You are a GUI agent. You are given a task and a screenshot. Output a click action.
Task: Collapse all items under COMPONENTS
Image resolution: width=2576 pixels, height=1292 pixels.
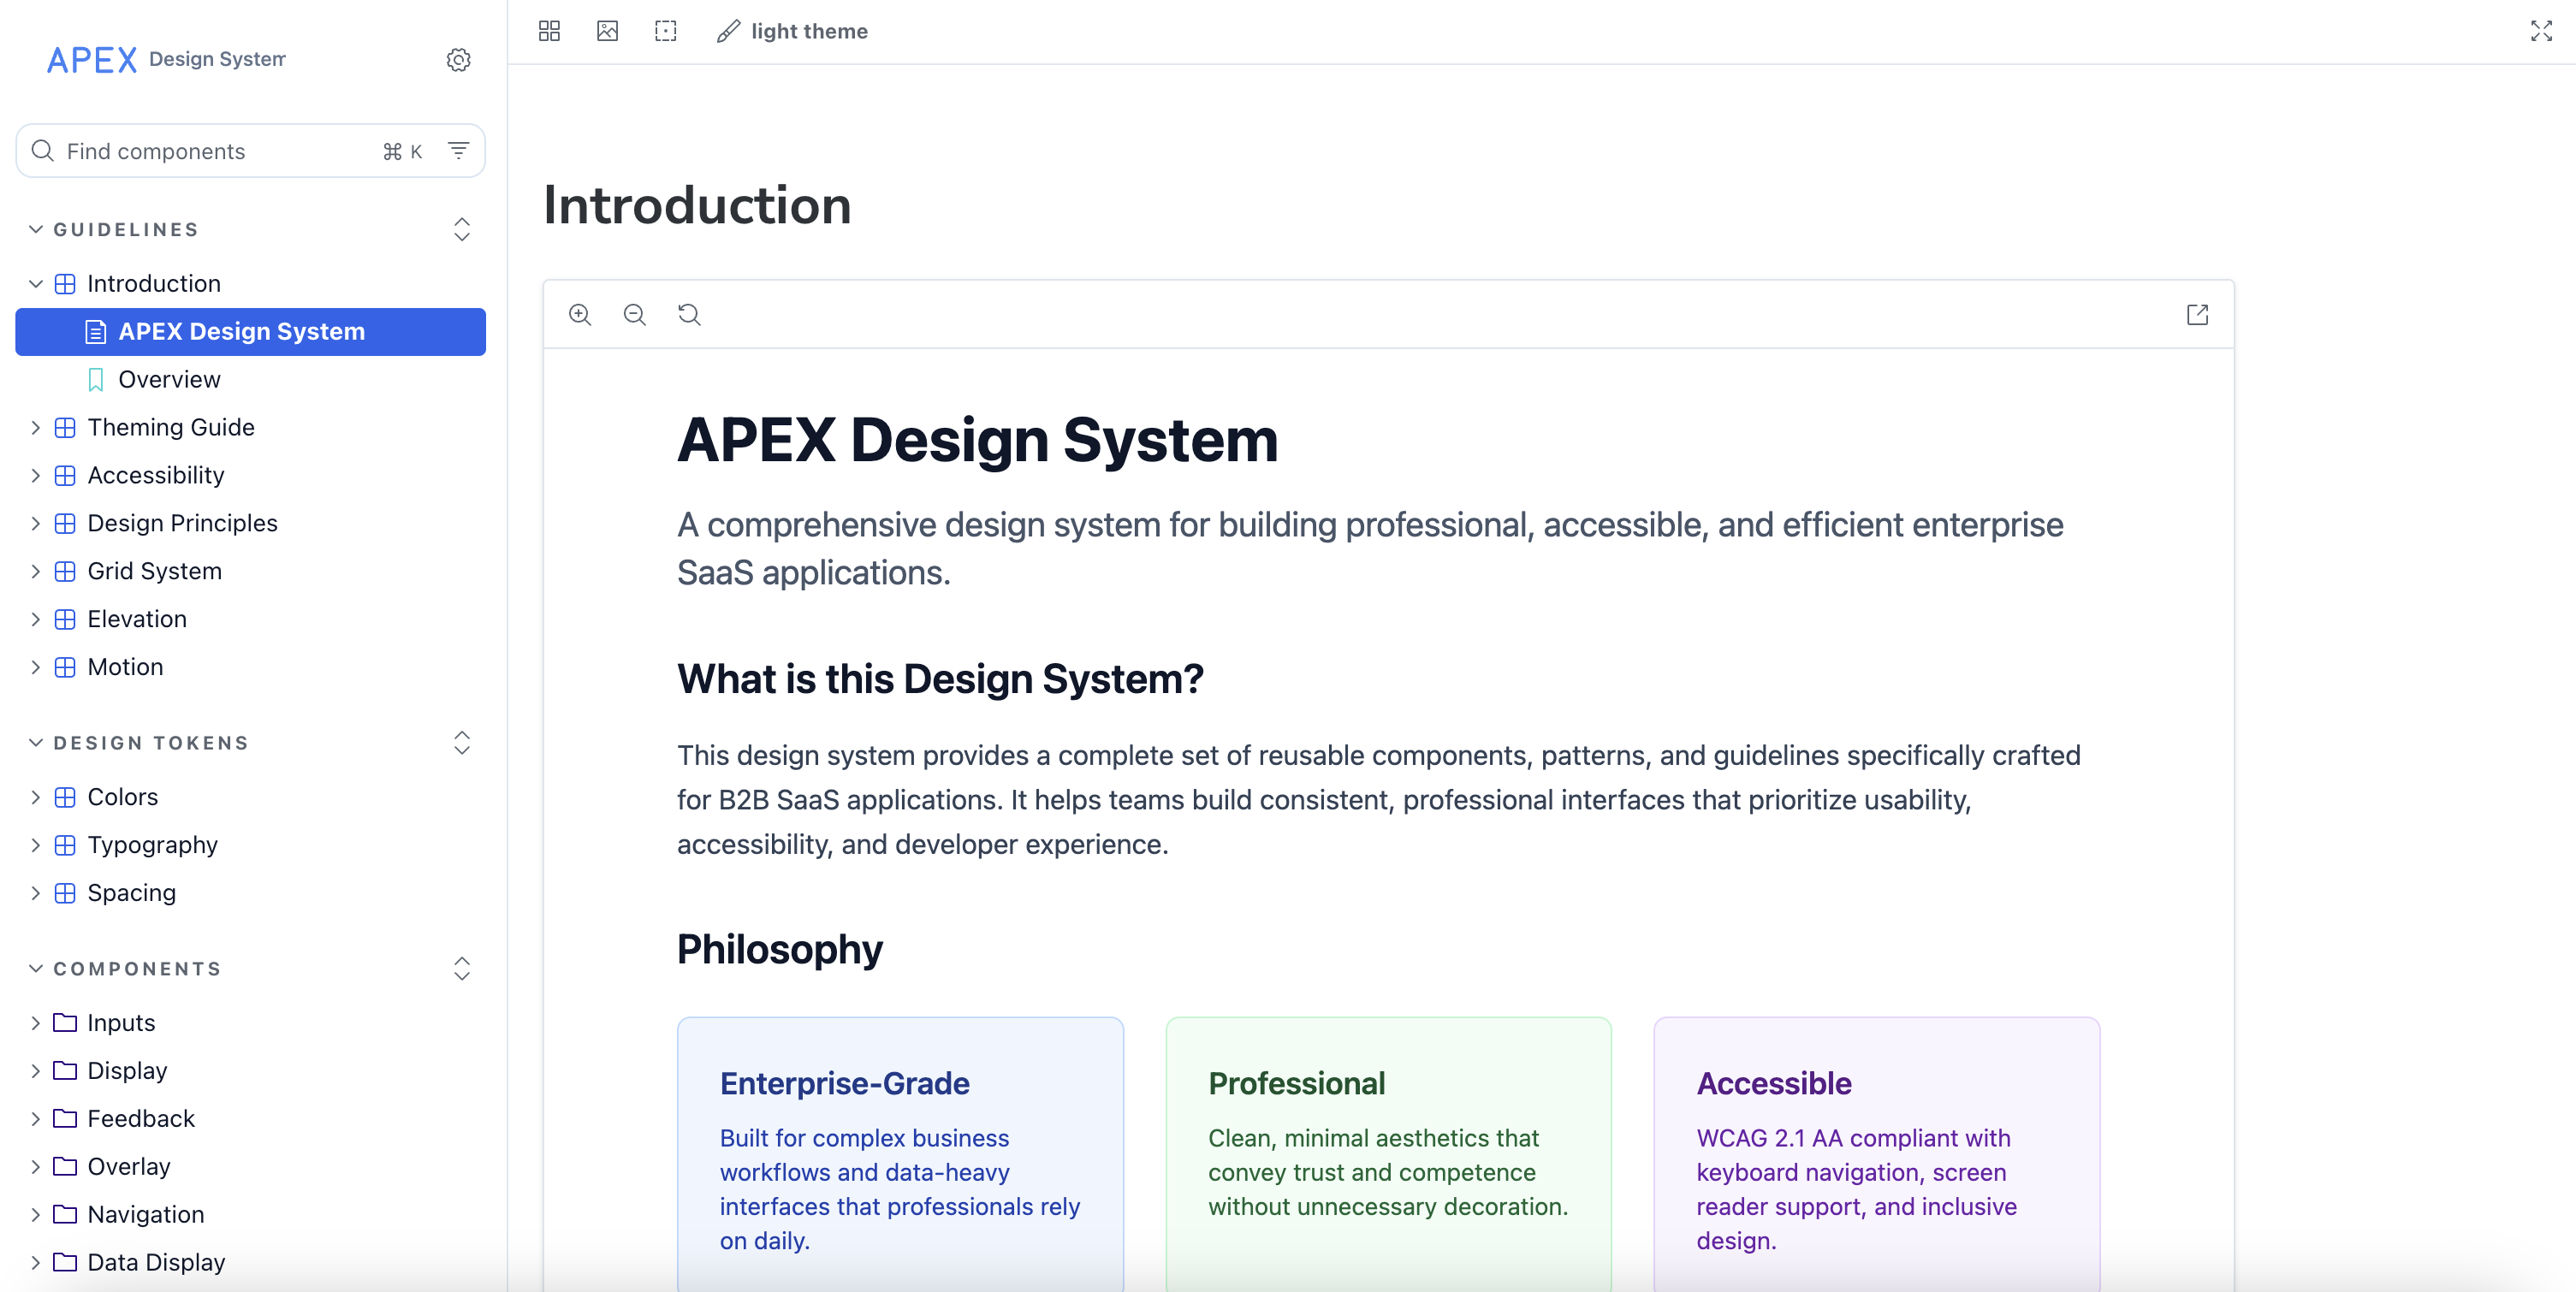click(462, 968)
